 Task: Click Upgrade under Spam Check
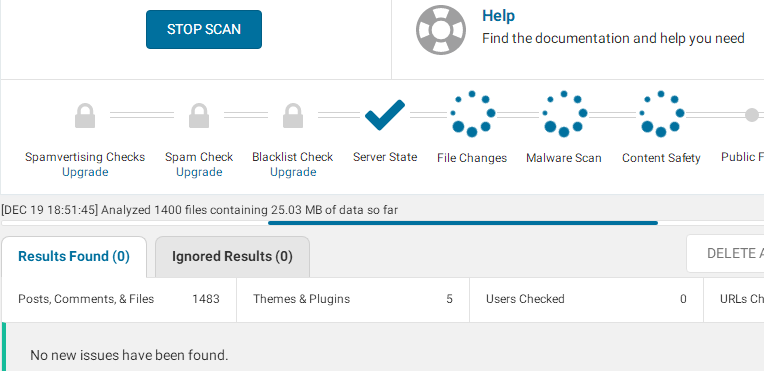pos(199,172)
